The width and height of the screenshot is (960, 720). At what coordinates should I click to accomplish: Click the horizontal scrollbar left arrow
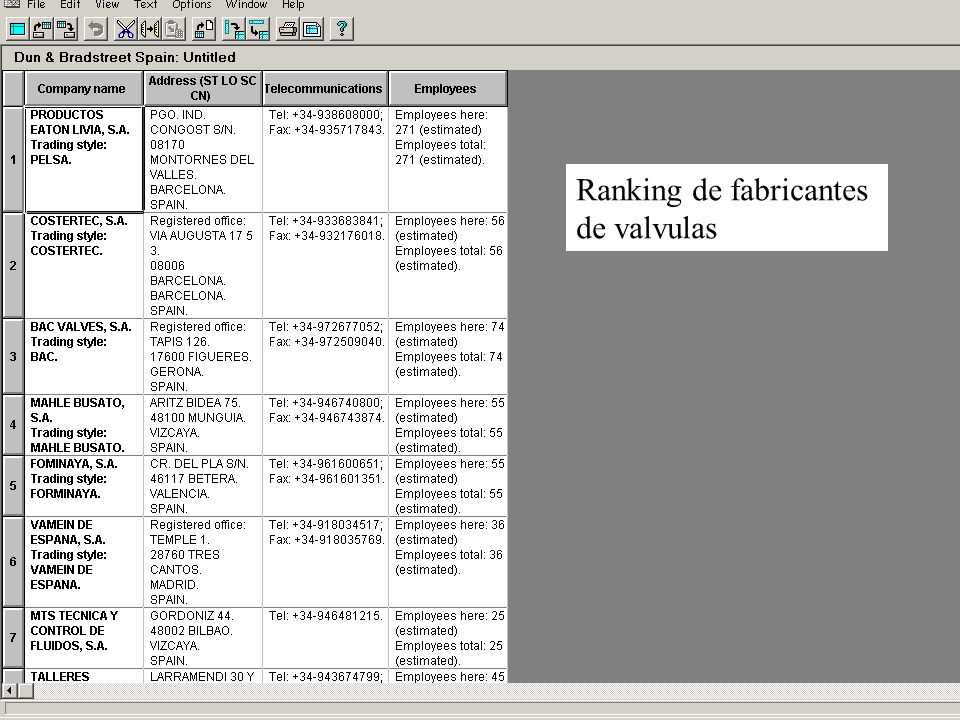point(9,691)
